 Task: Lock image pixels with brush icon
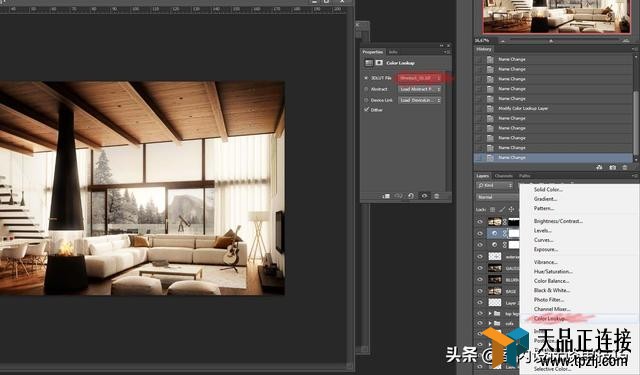[502, 209]
